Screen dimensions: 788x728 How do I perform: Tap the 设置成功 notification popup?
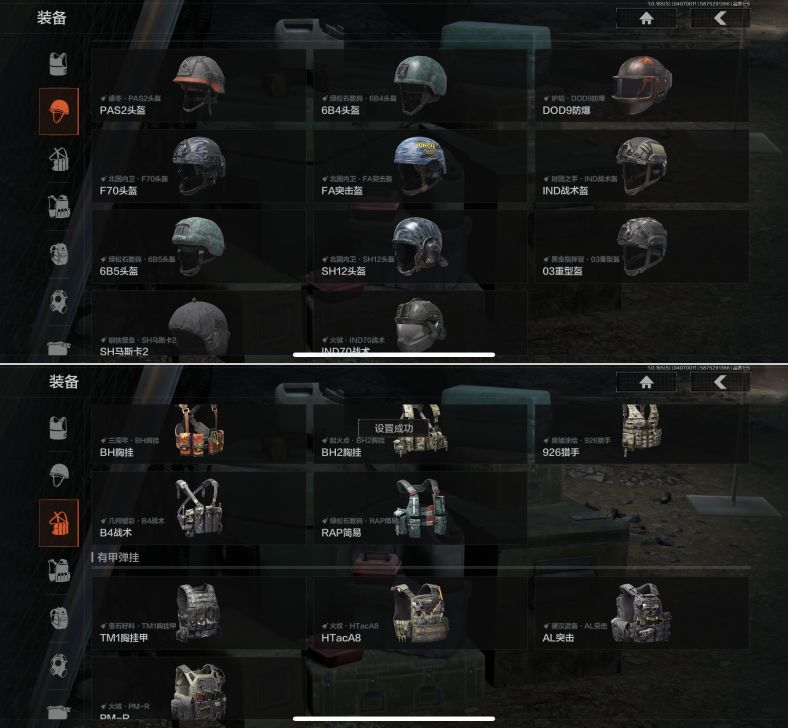pos(393,429)
